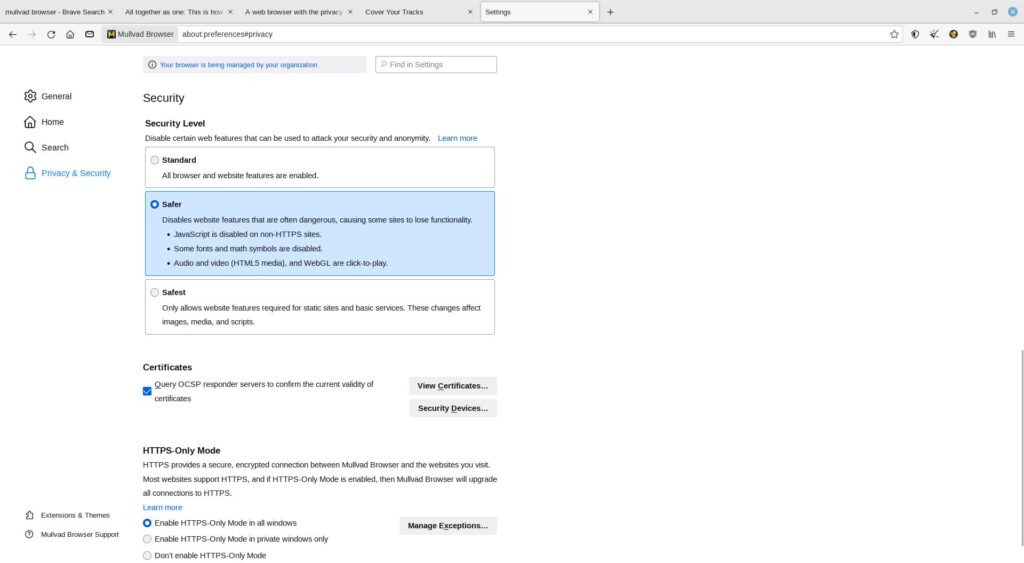
Task: Click the security level shield icon in toolbar
Action: click(x=914, y=34)
